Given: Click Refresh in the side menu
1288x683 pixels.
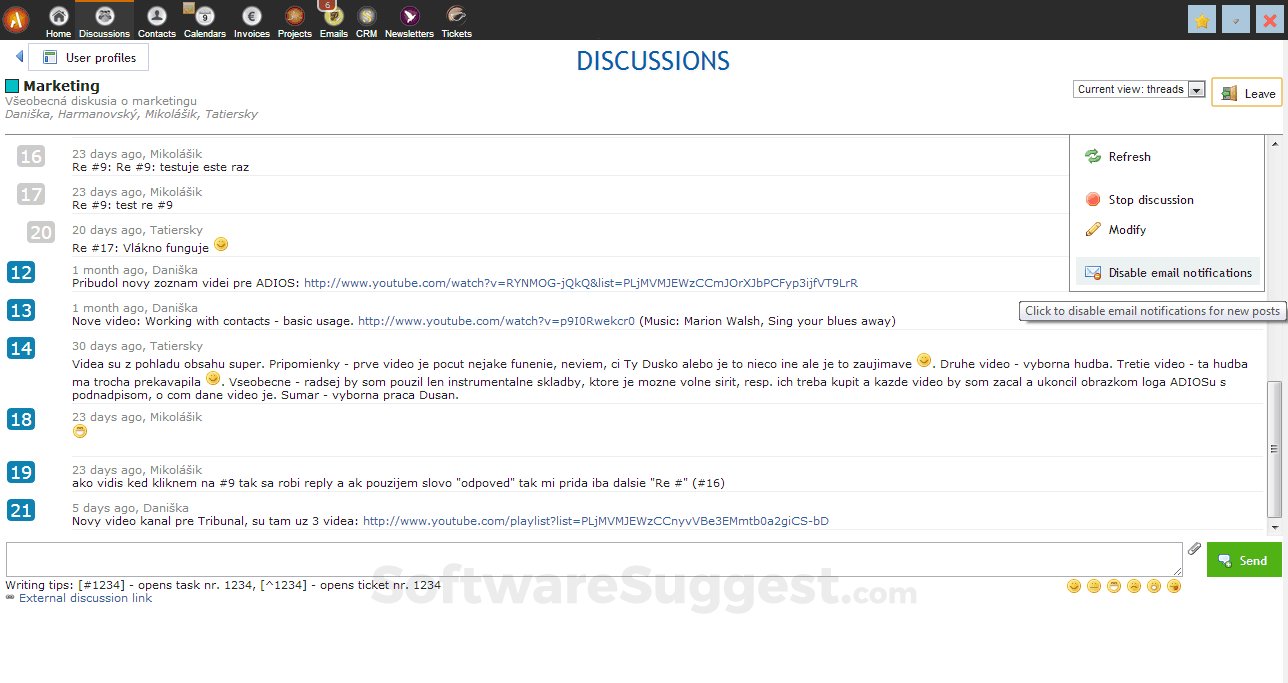Looking at the screenshot, I should click(x=1129, y=157).
